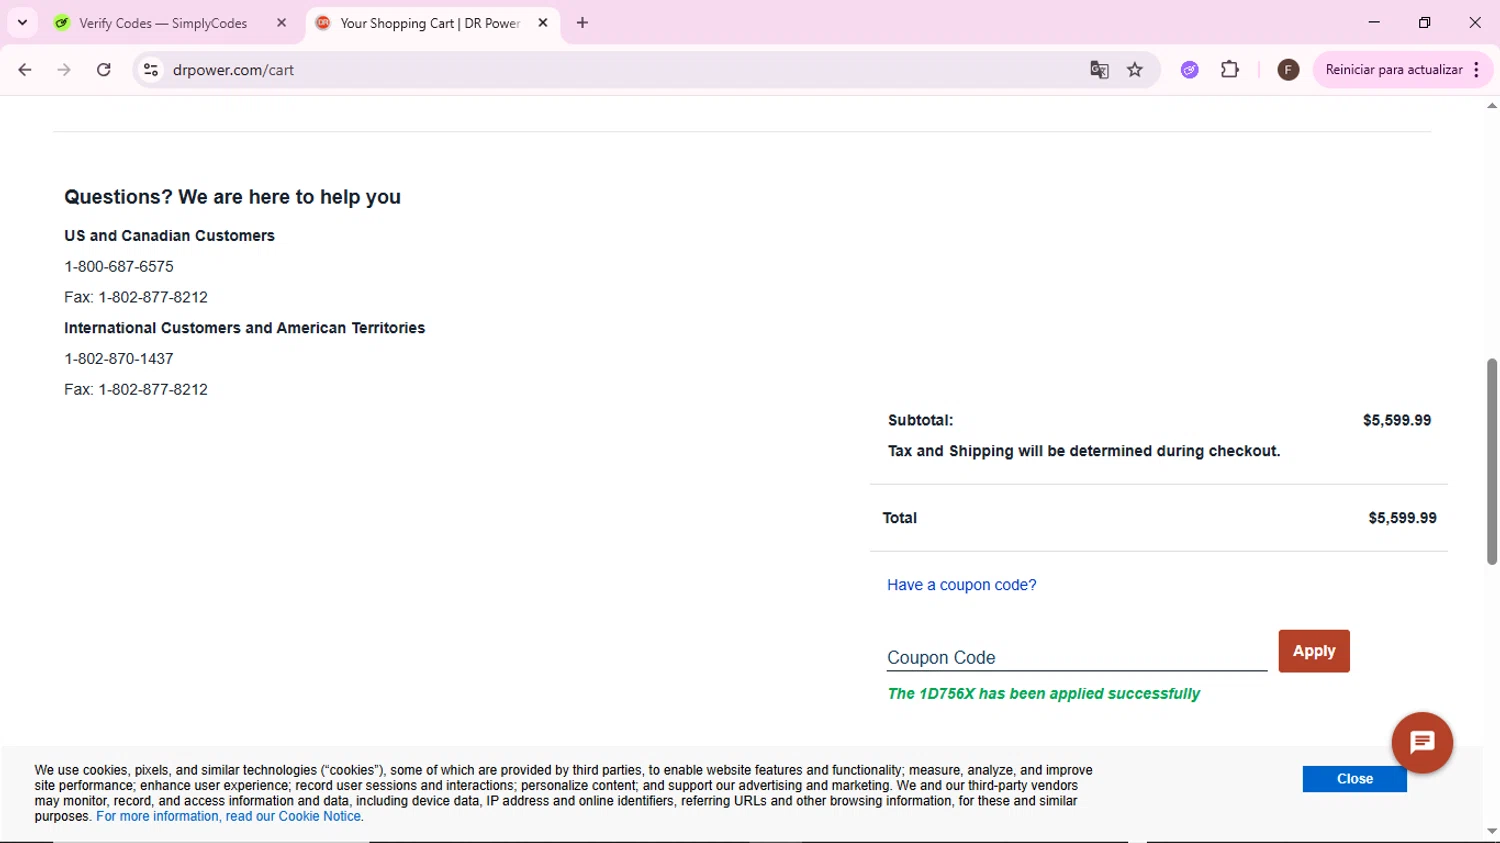Open the translate page icon

pyautogui.click(x=1099, y=70)
